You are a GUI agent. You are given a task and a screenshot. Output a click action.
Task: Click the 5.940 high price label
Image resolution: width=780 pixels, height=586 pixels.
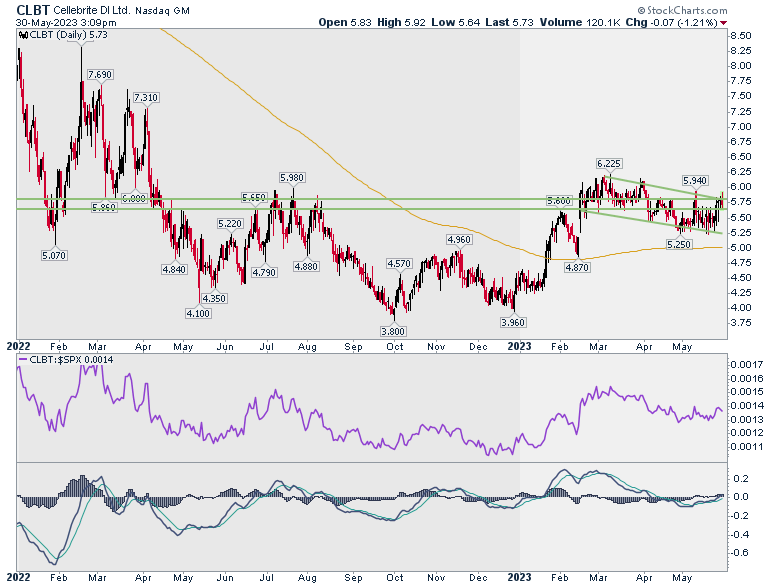pos(695,181)
